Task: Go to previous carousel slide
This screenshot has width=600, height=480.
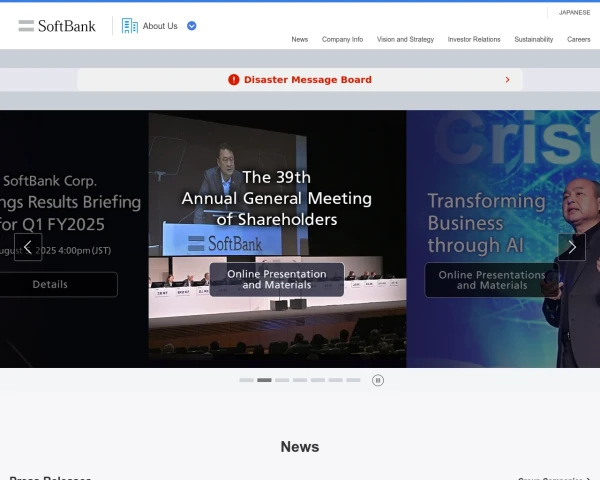Action: click(28, 247)
